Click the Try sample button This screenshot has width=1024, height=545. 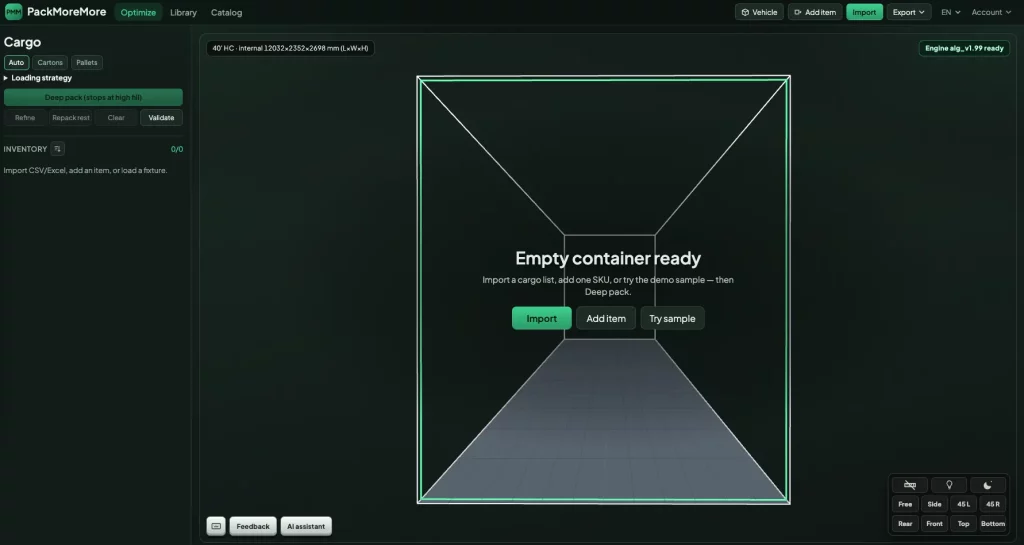pyautogui.click(x=672, y=319)
